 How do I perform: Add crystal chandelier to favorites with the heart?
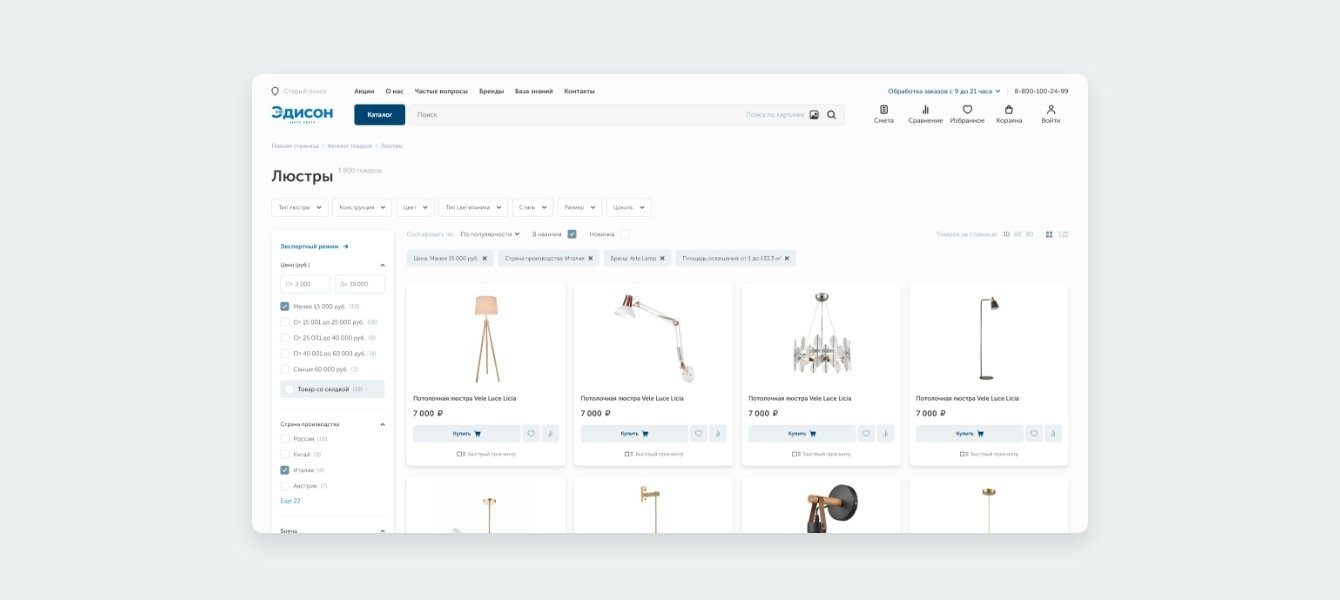point(866,434)
